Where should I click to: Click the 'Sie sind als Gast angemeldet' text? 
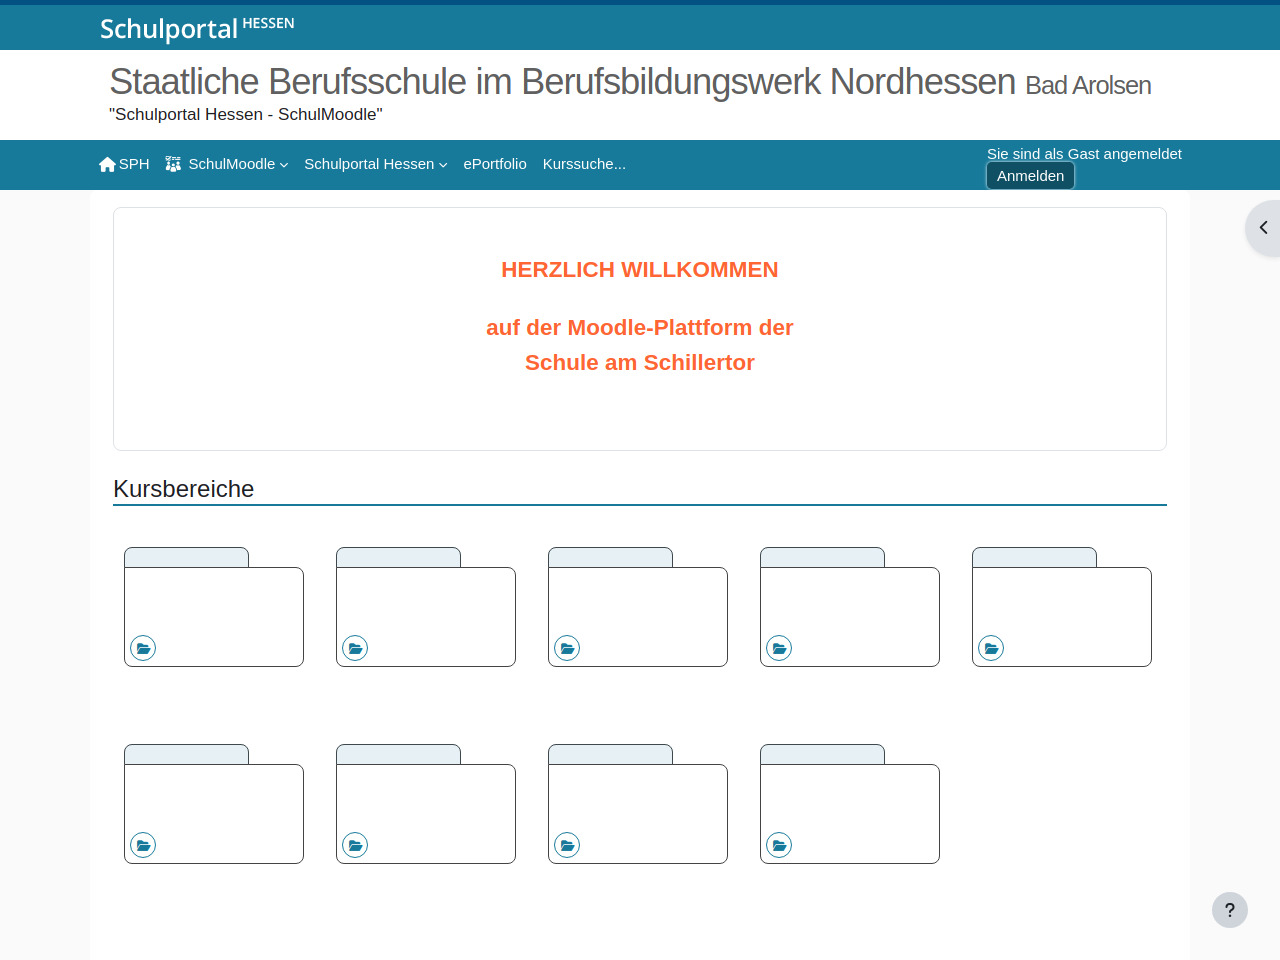point(1084,153)
